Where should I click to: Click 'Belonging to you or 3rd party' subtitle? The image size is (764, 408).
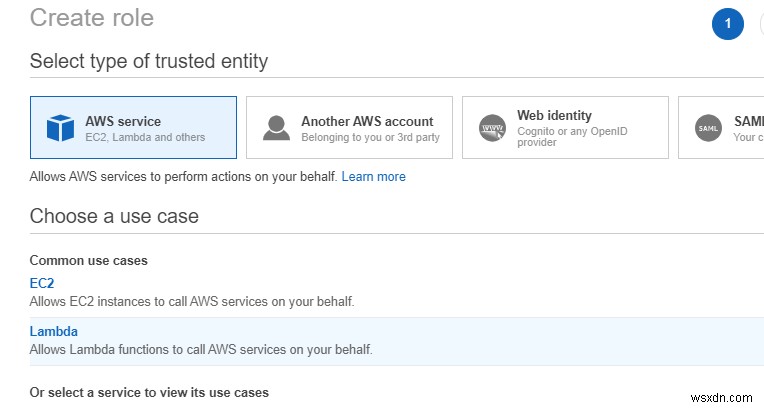pos(370,137)
